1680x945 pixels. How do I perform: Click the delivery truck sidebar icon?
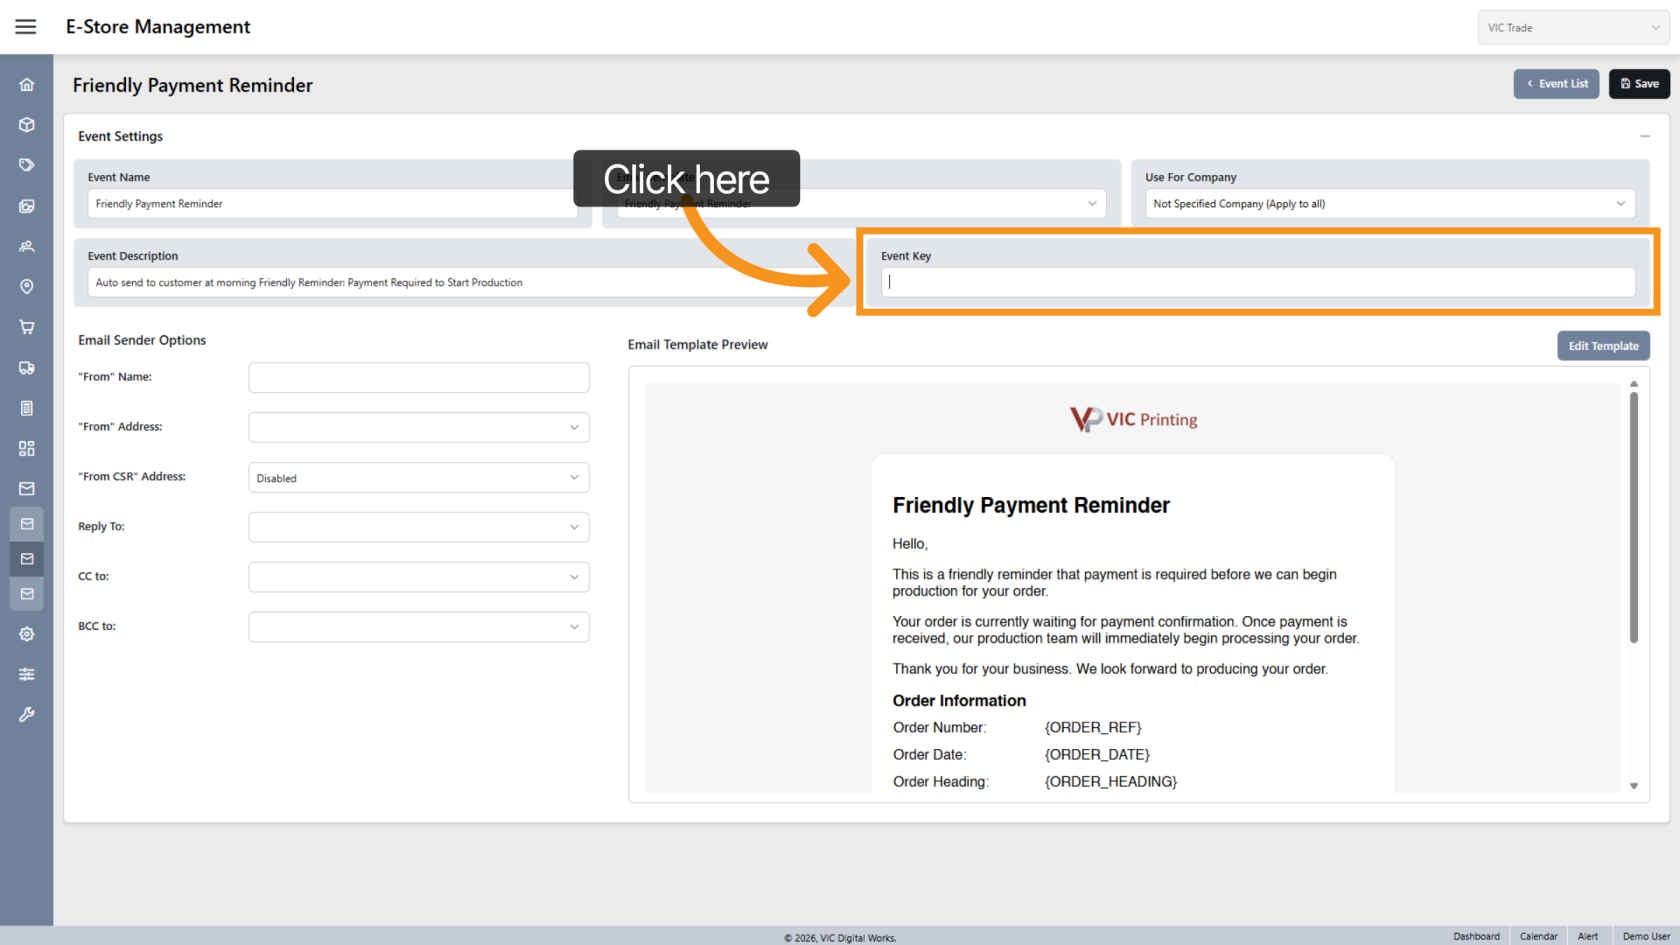coord(27,368)
